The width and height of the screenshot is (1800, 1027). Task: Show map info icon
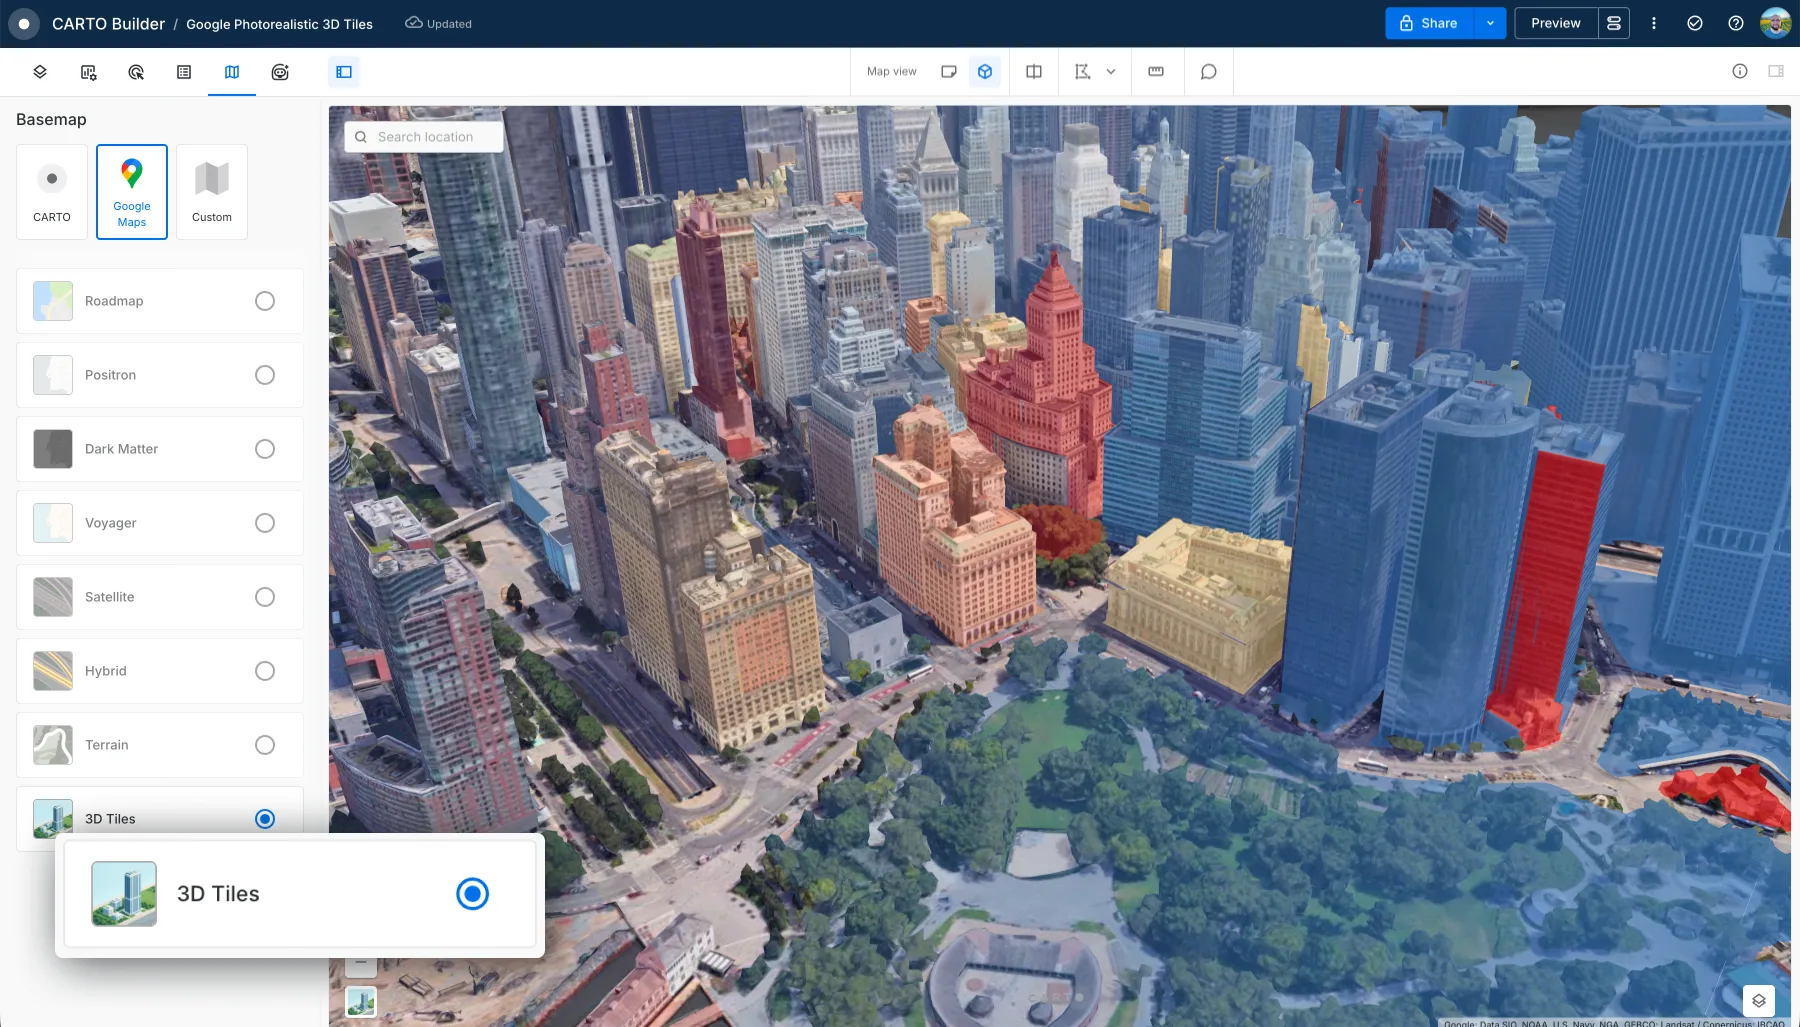[1740, 71]
